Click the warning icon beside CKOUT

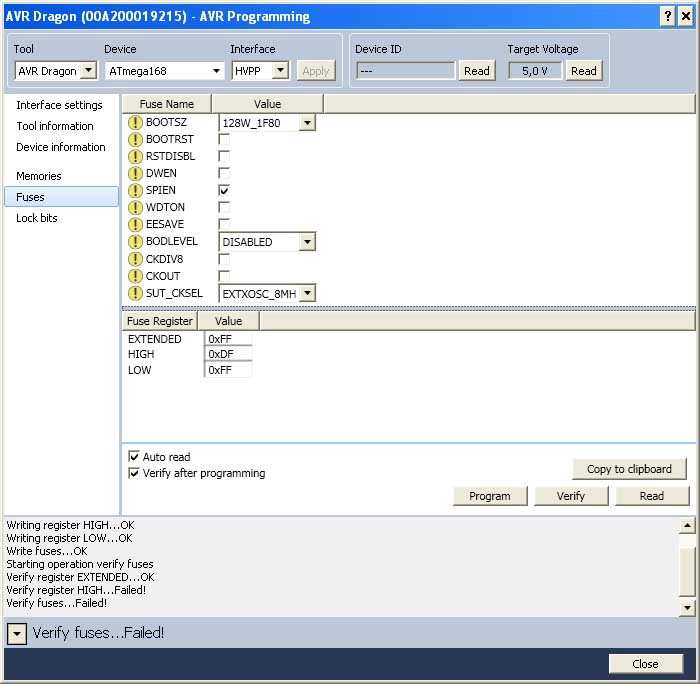(135, 276)
